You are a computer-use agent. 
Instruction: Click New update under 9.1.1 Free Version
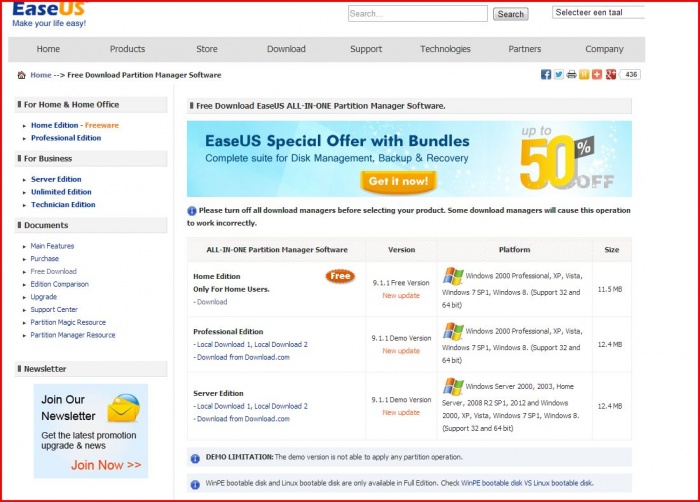coord(401,296)
